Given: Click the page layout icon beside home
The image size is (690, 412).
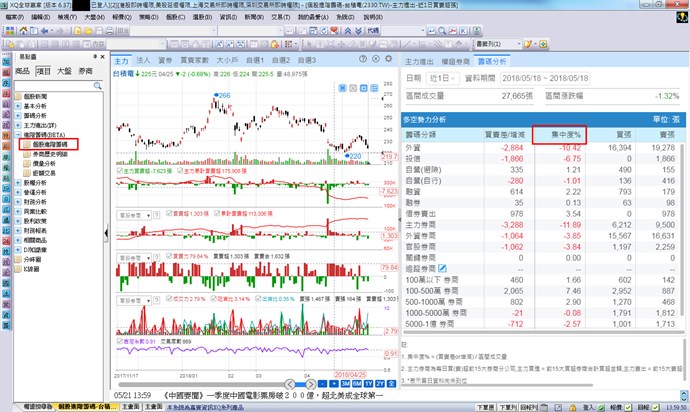Looking at the screenshot, I should [34, 31].
